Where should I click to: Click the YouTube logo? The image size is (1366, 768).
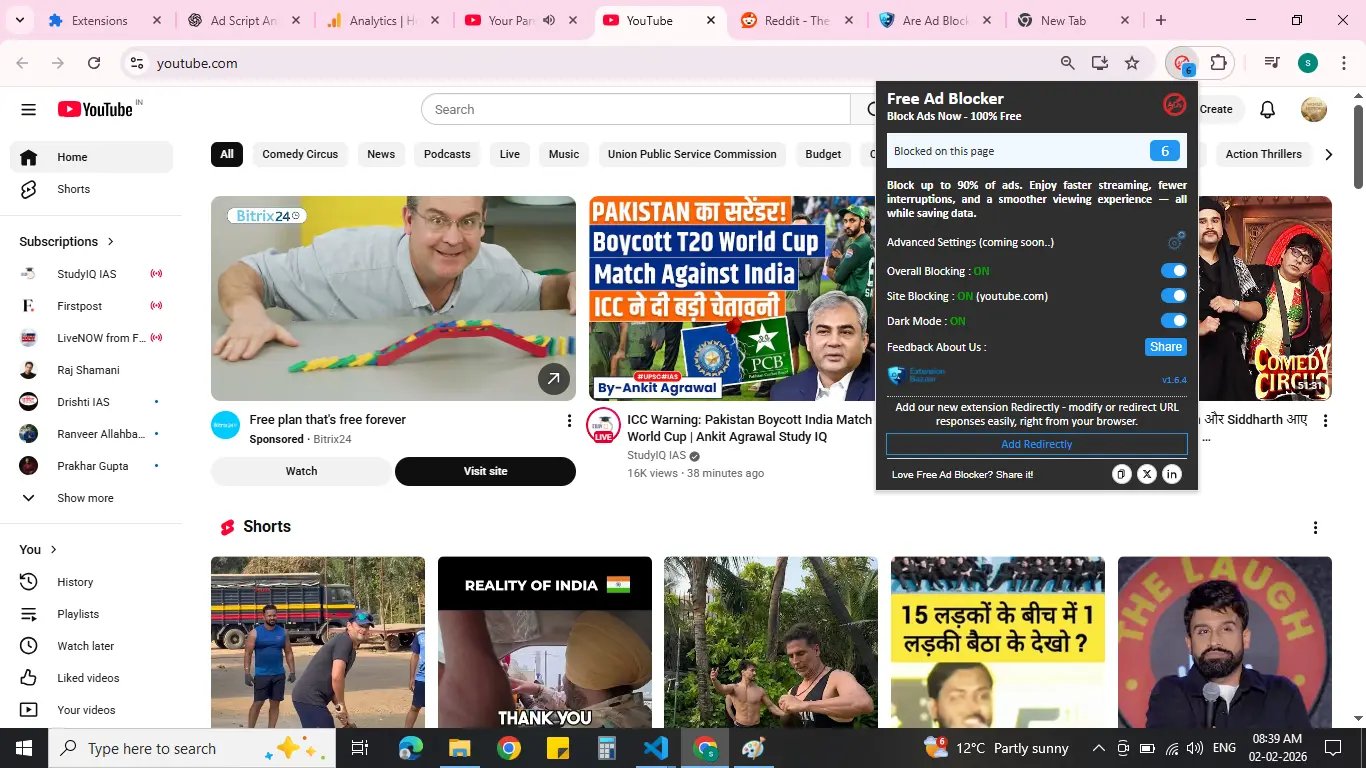(96, 110)
